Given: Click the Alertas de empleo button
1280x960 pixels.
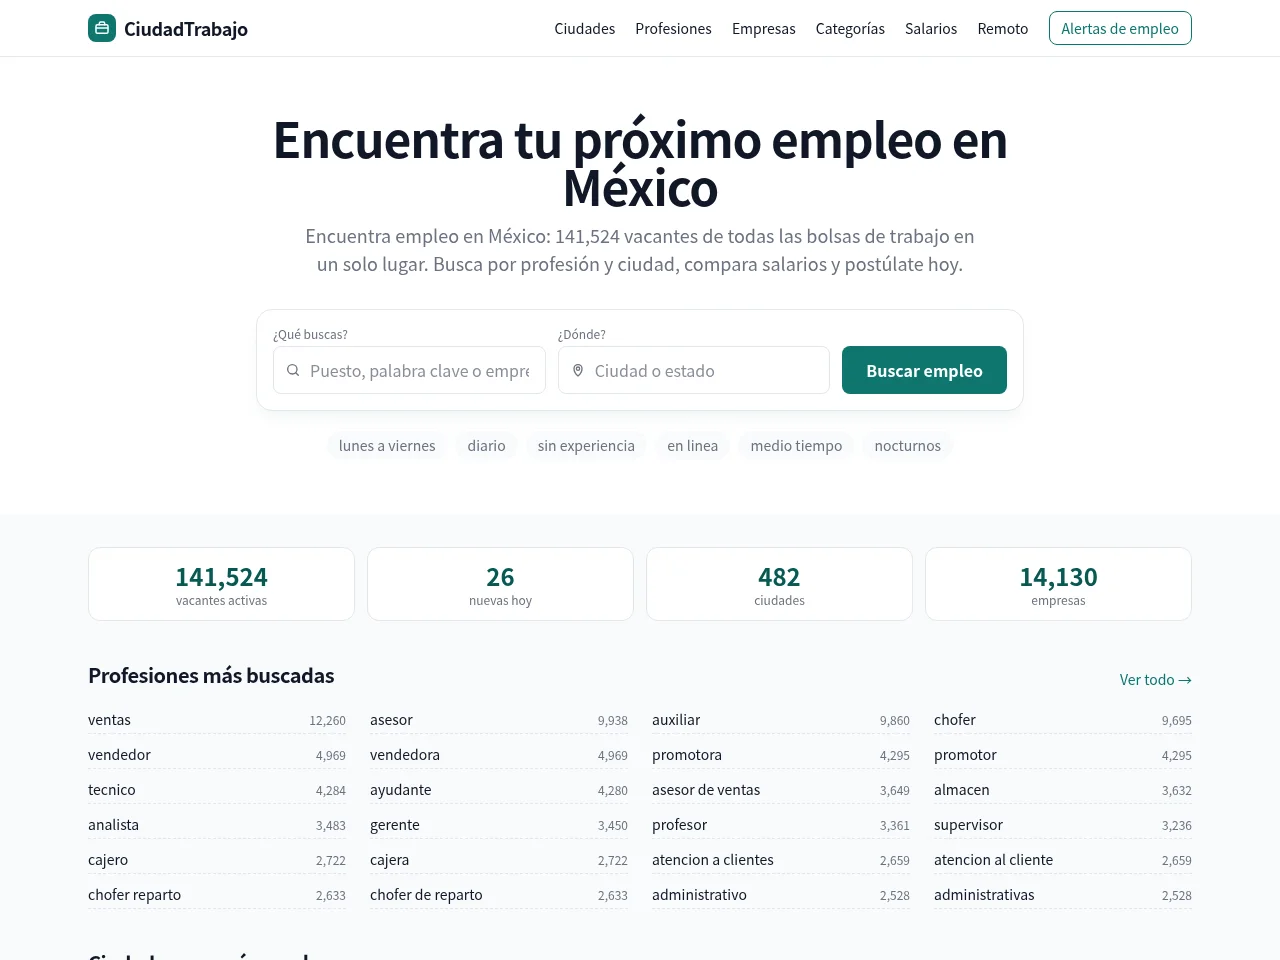Looking at the screenshot, I should click(1120, 28).
